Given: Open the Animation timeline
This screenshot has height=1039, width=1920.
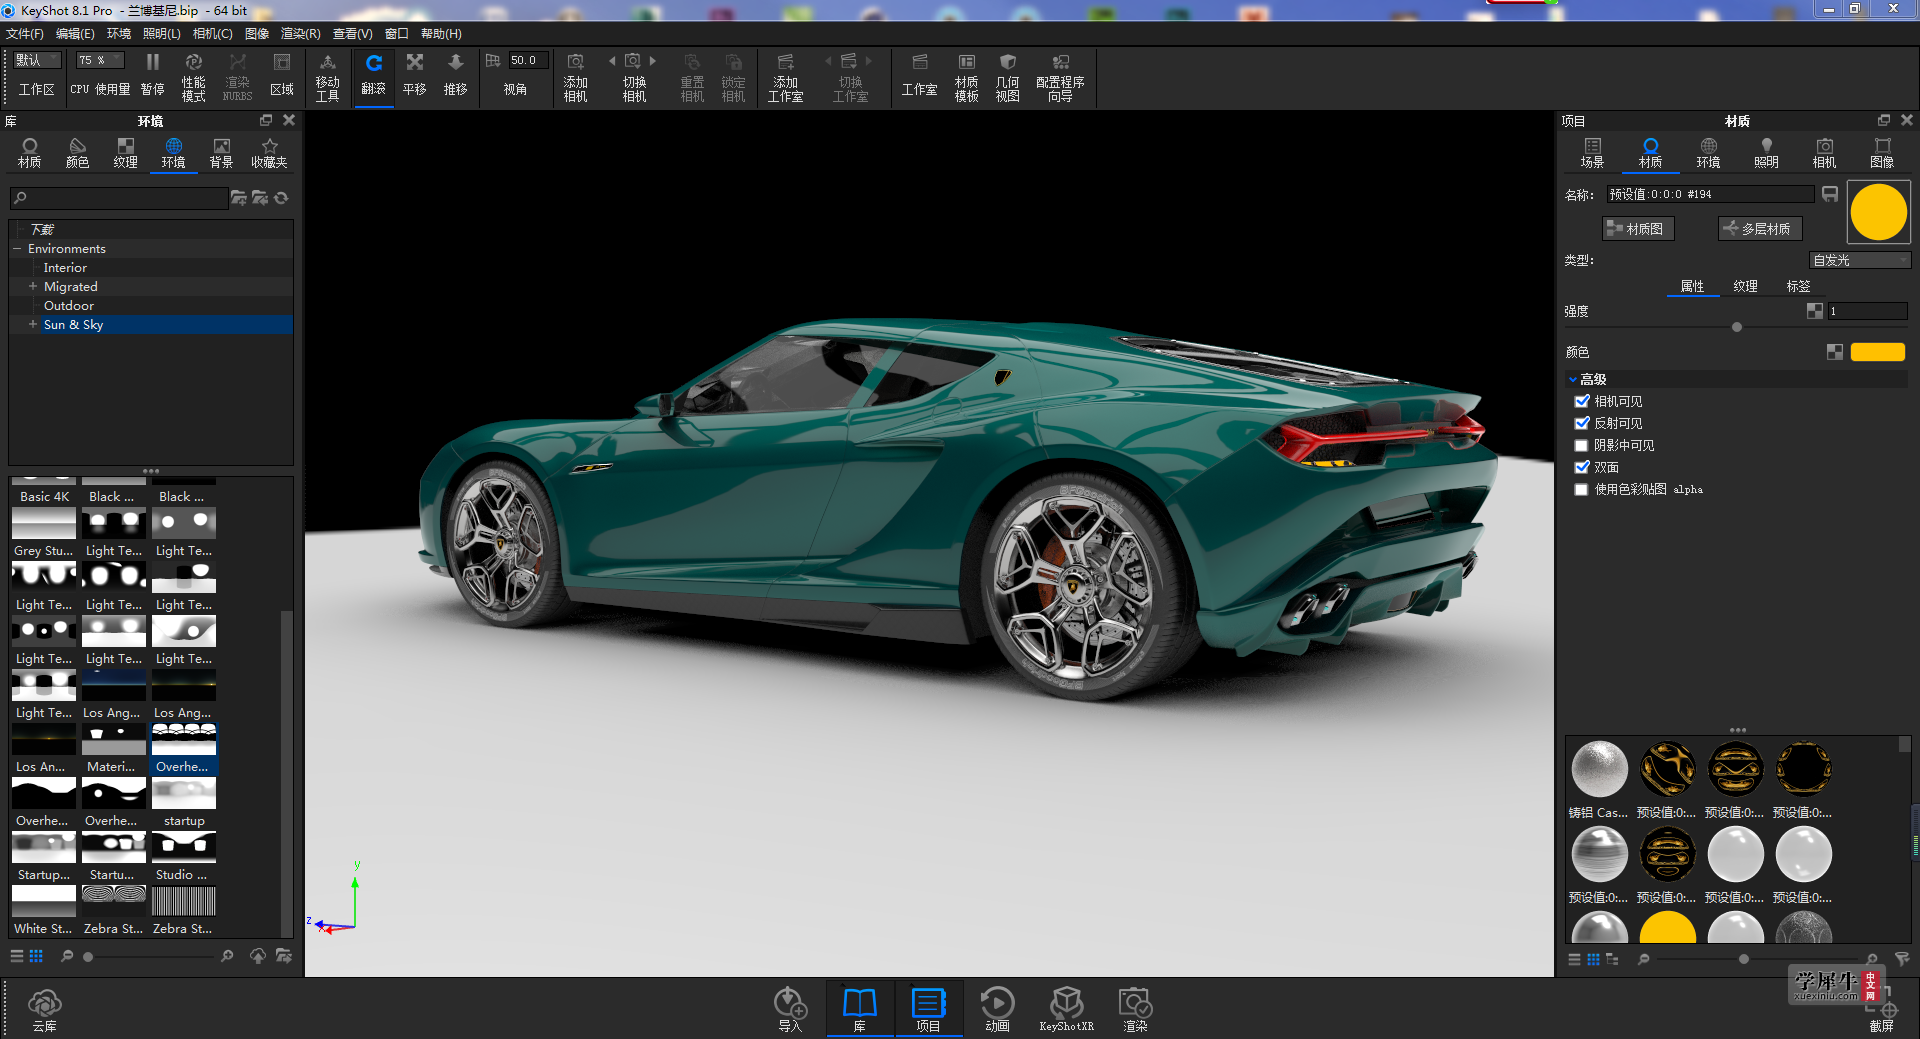Looking at the screenshot, I should pyautogui.click(x=997, y=1009).
